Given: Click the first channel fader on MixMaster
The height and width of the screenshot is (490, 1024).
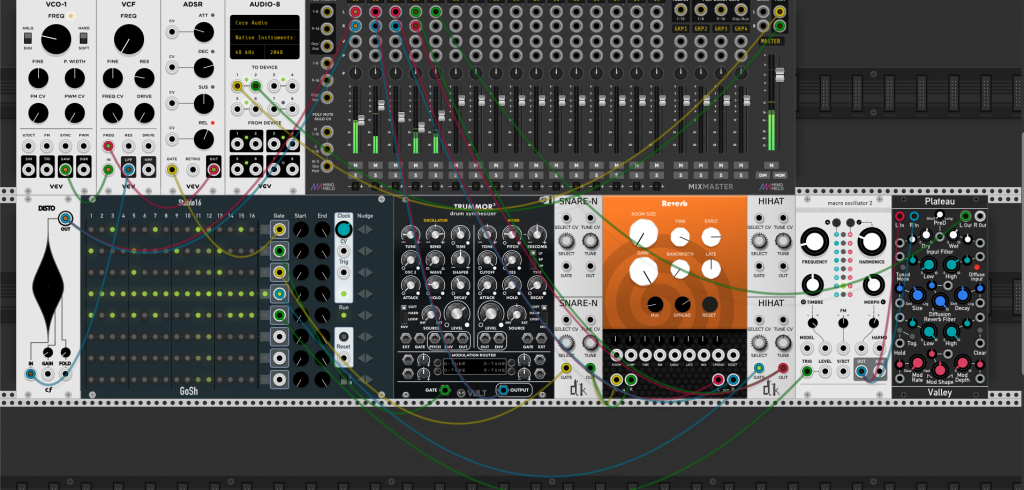Looking at the screenshot, I should pyautogui.click(x=360, y=121).
